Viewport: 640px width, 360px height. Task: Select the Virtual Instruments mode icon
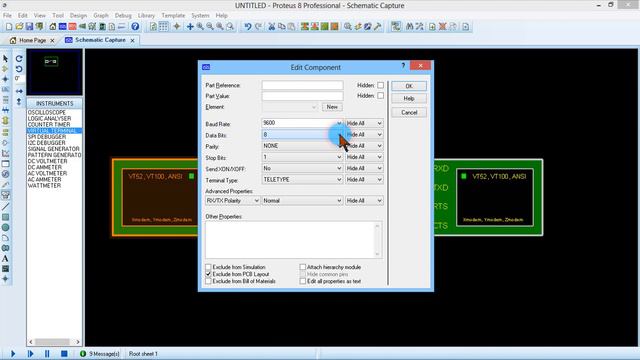[5, 195]
